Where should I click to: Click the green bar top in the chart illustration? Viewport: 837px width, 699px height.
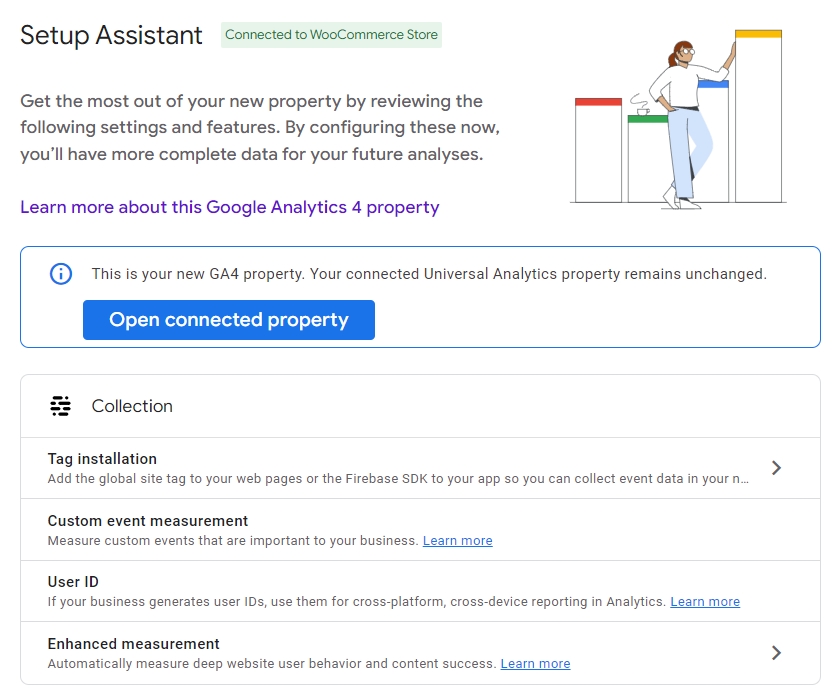point(646,119)
